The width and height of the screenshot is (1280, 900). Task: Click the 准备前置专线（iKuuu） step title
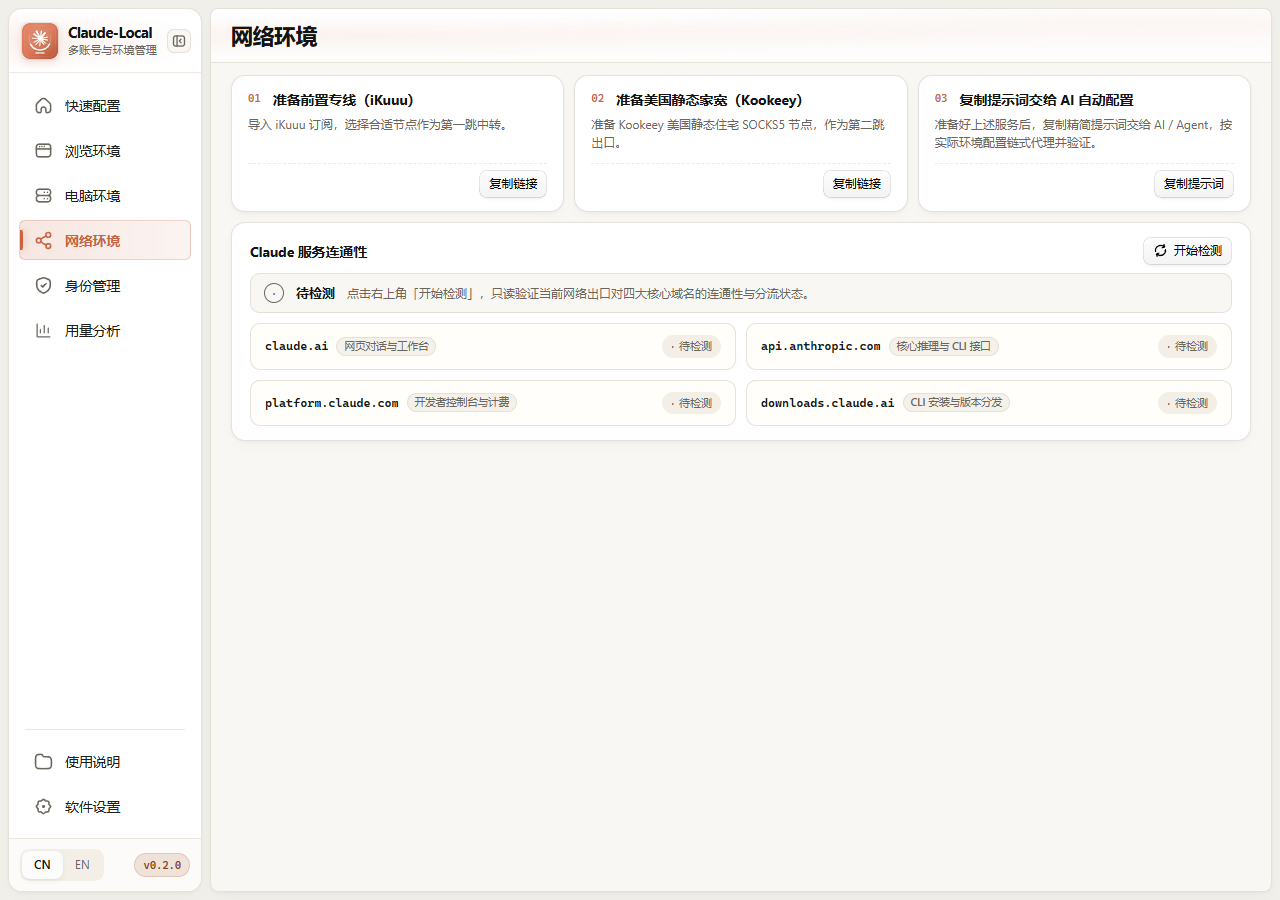[x=343, y=100]
